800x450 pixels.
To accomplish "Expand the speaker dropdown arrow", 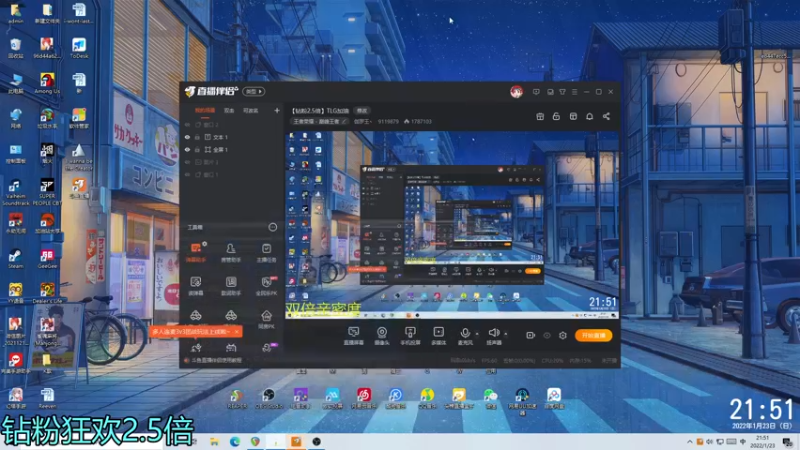I will pos(506,334).
